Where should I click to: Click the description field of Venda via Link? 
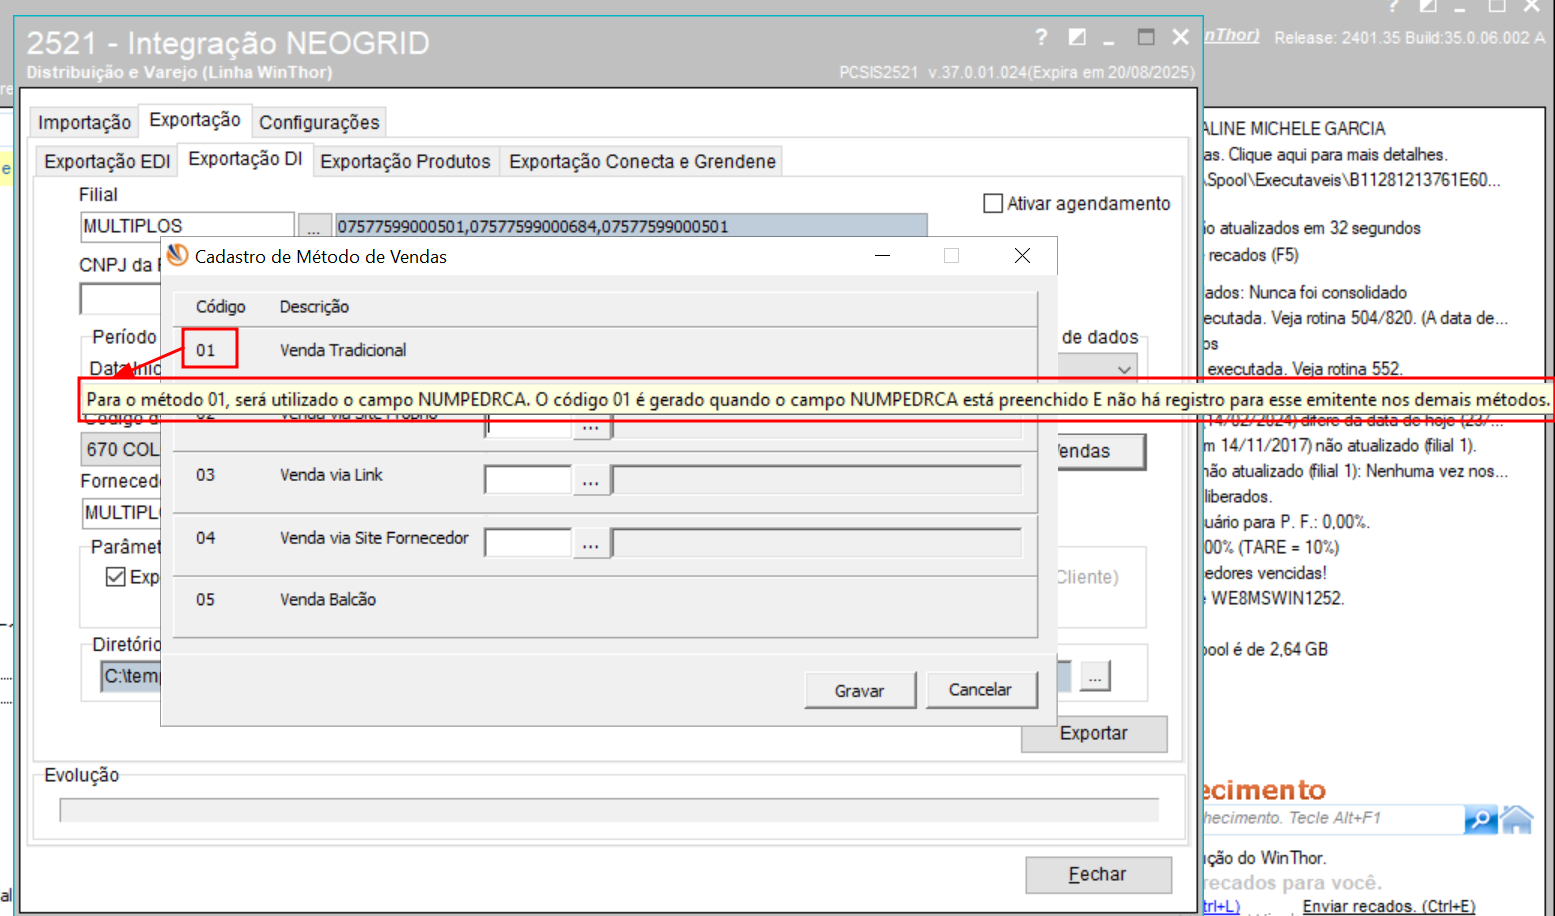tap(817, 481)
